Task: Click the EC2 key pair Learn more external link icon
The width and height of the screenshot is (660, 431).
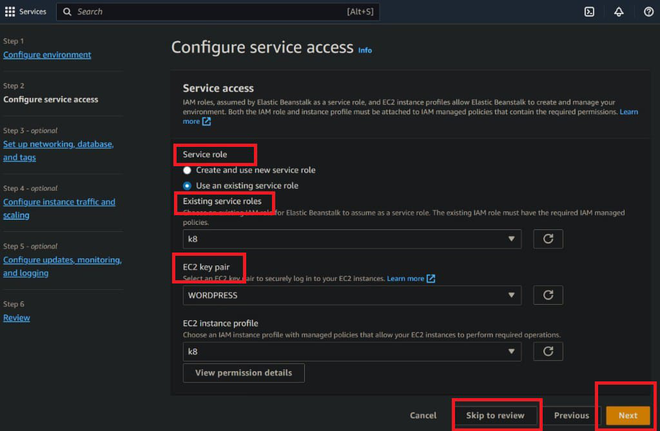Action: 431,278
